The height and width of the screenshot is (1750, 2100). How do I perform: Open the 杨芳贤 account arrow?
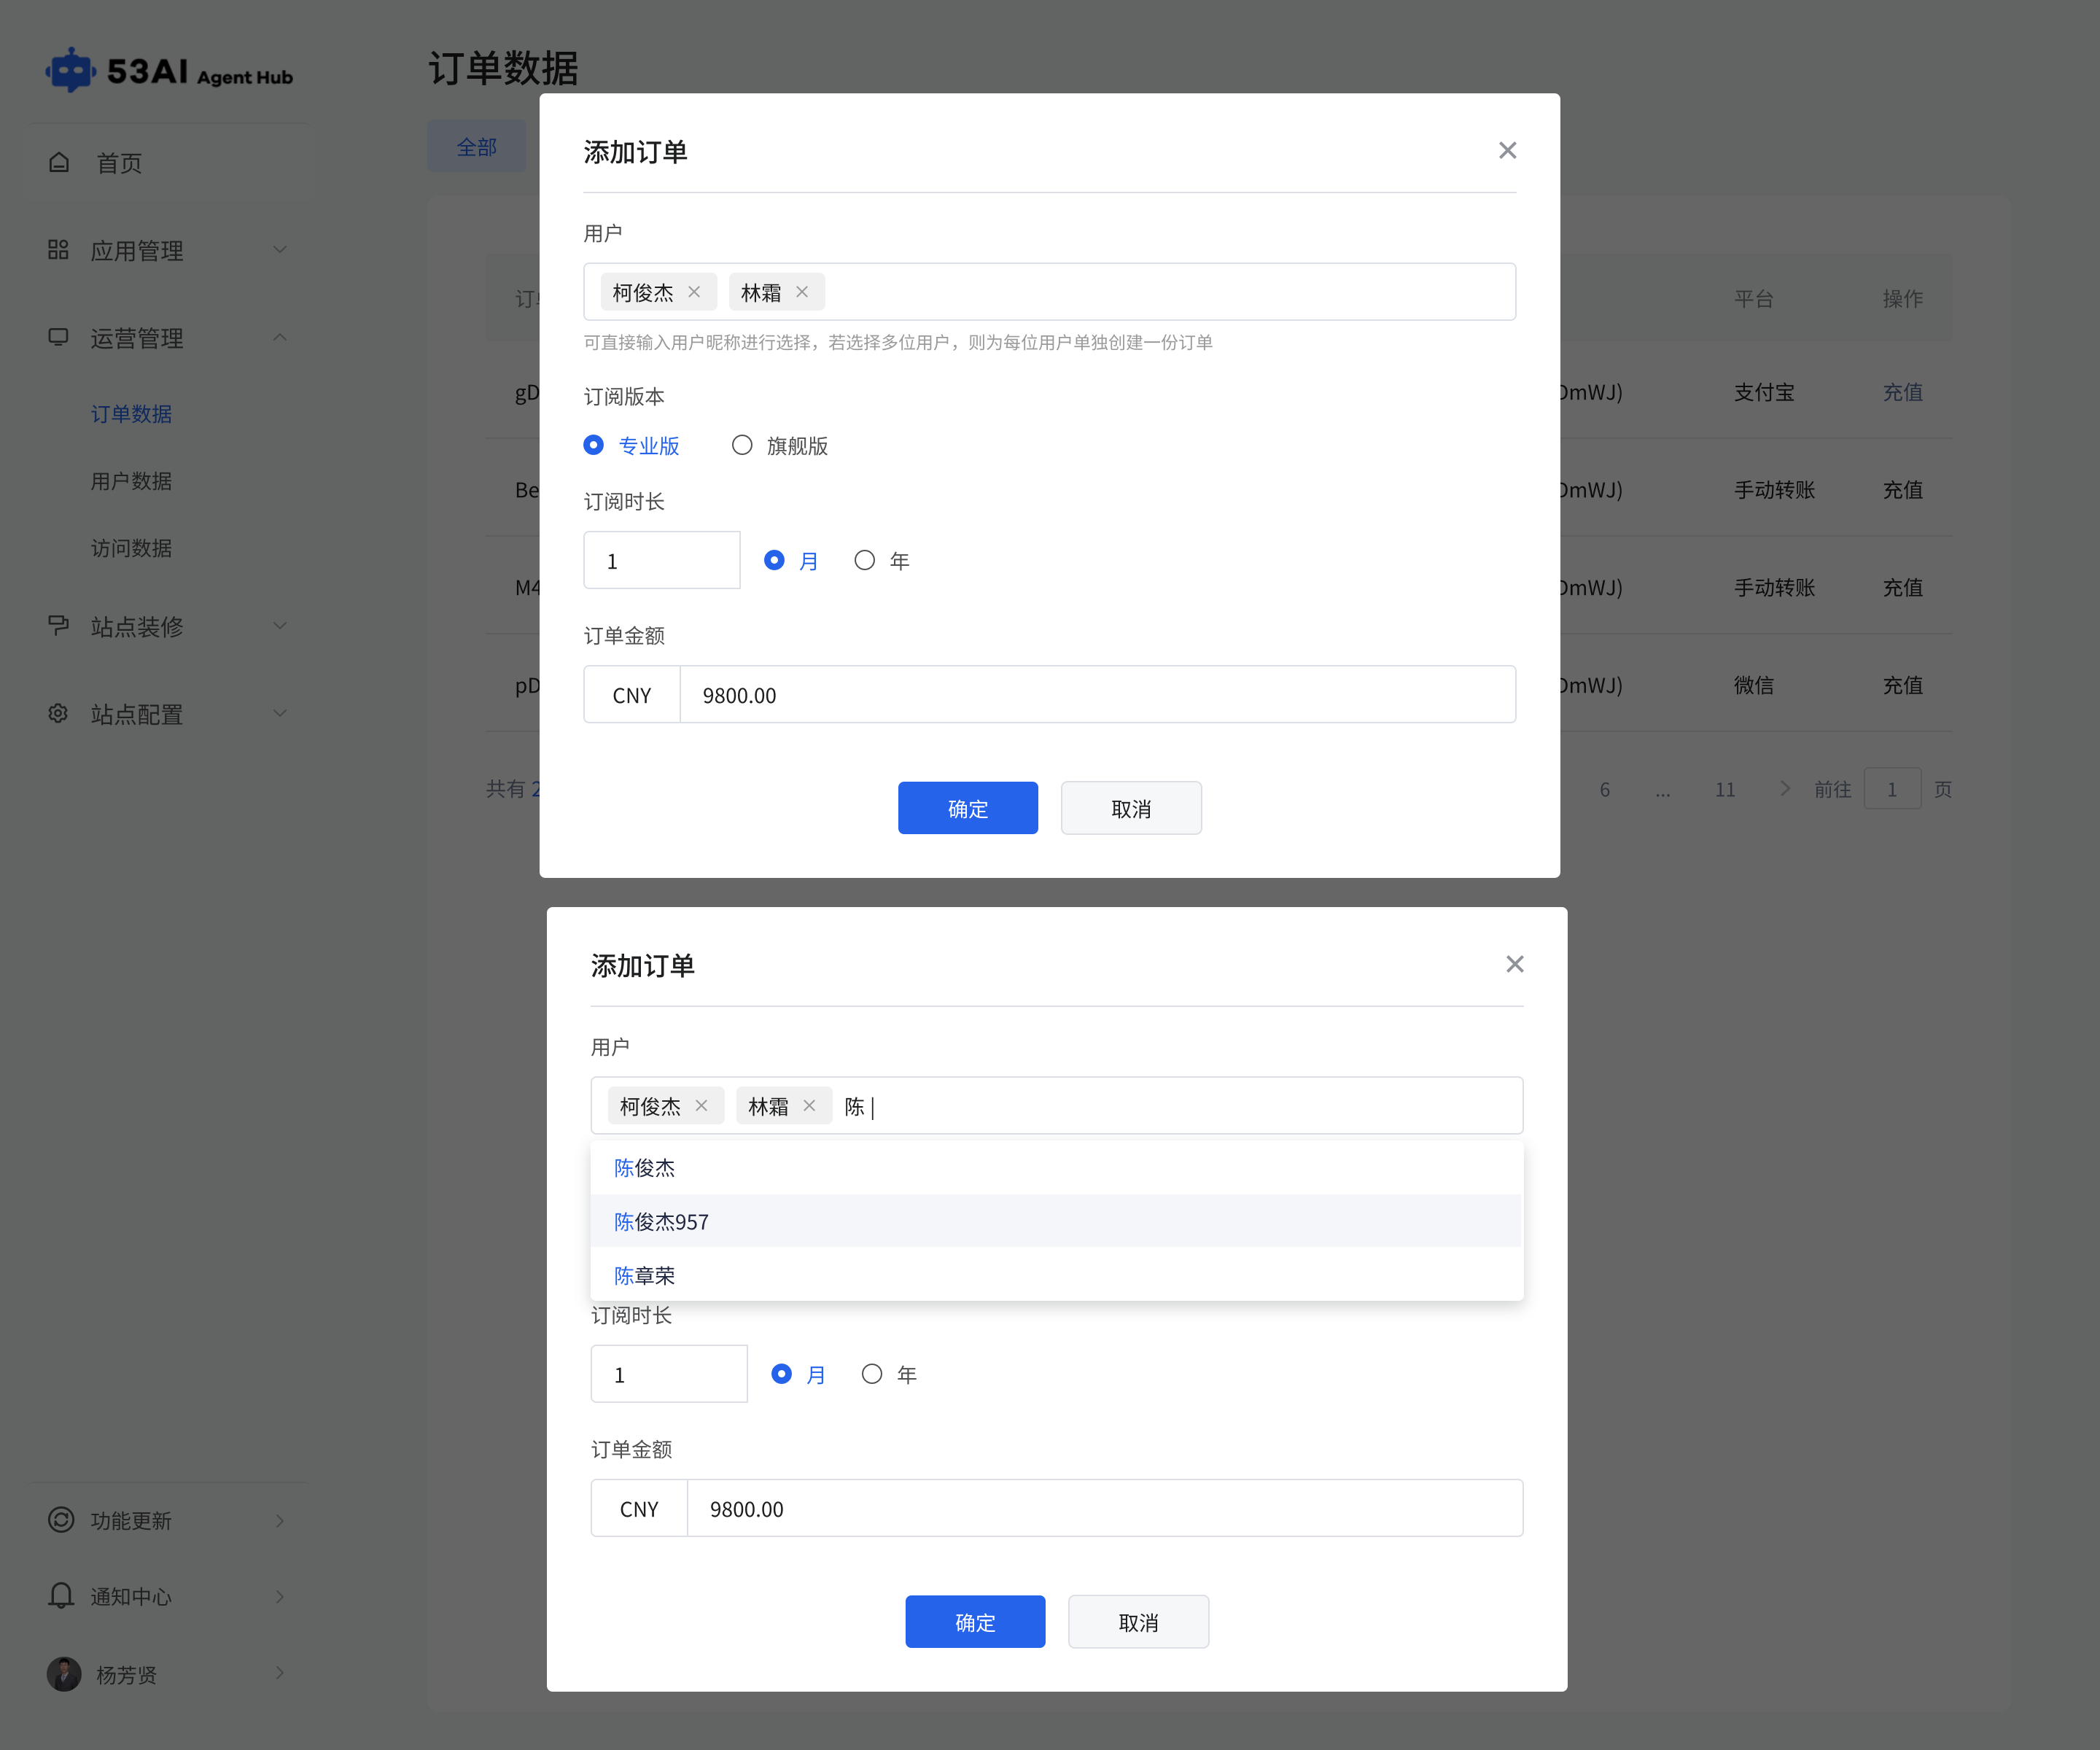280,1673
